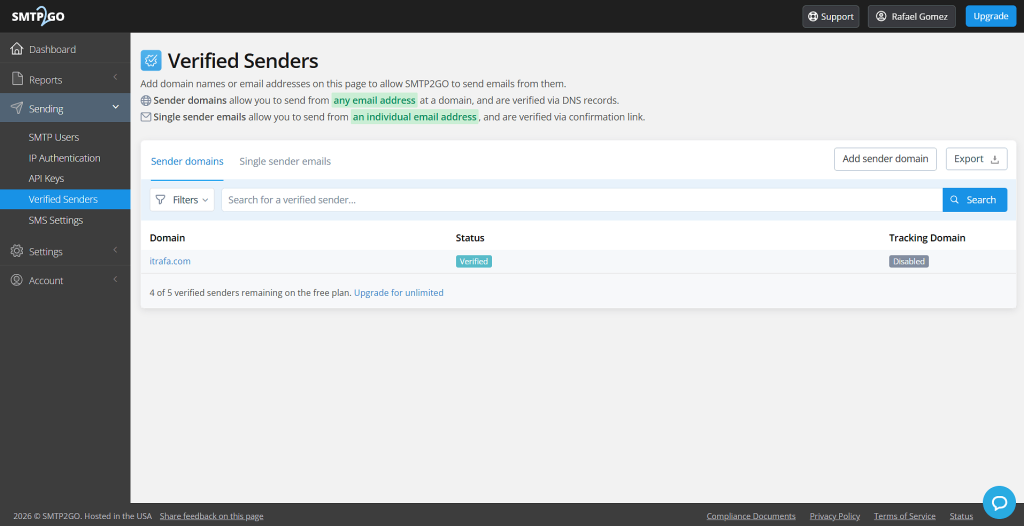This screenshot has height=526, width=1024.
Task: Click 'an individual email address' highlighted text
Action: click(415, 118)
